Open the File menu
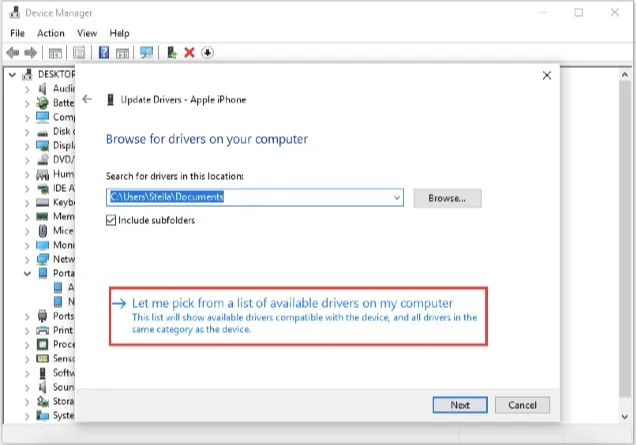 17,33
